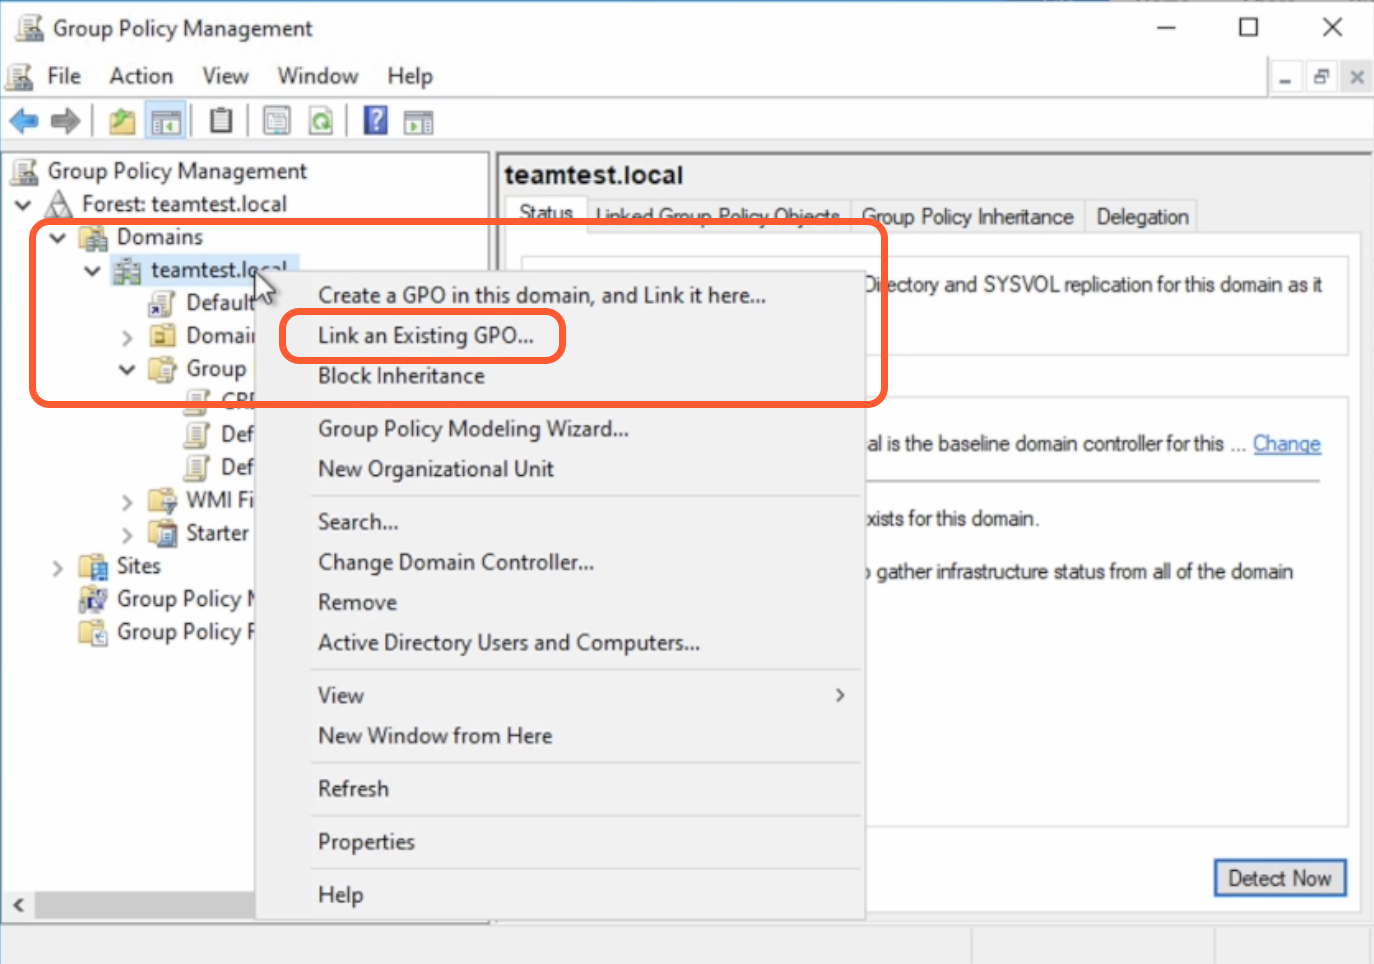
Task: Open the Group Policy Inheritance tab
Action: click(967, 217)
